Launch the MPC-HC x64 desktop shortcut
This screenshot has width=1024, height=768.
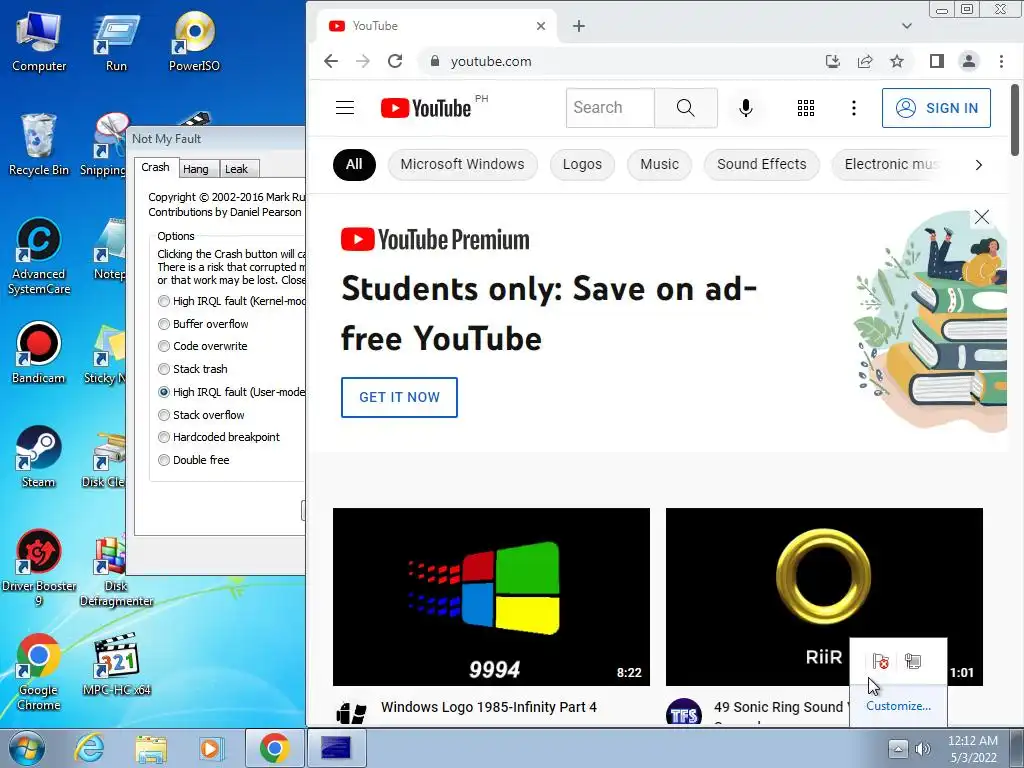(116, 665)
